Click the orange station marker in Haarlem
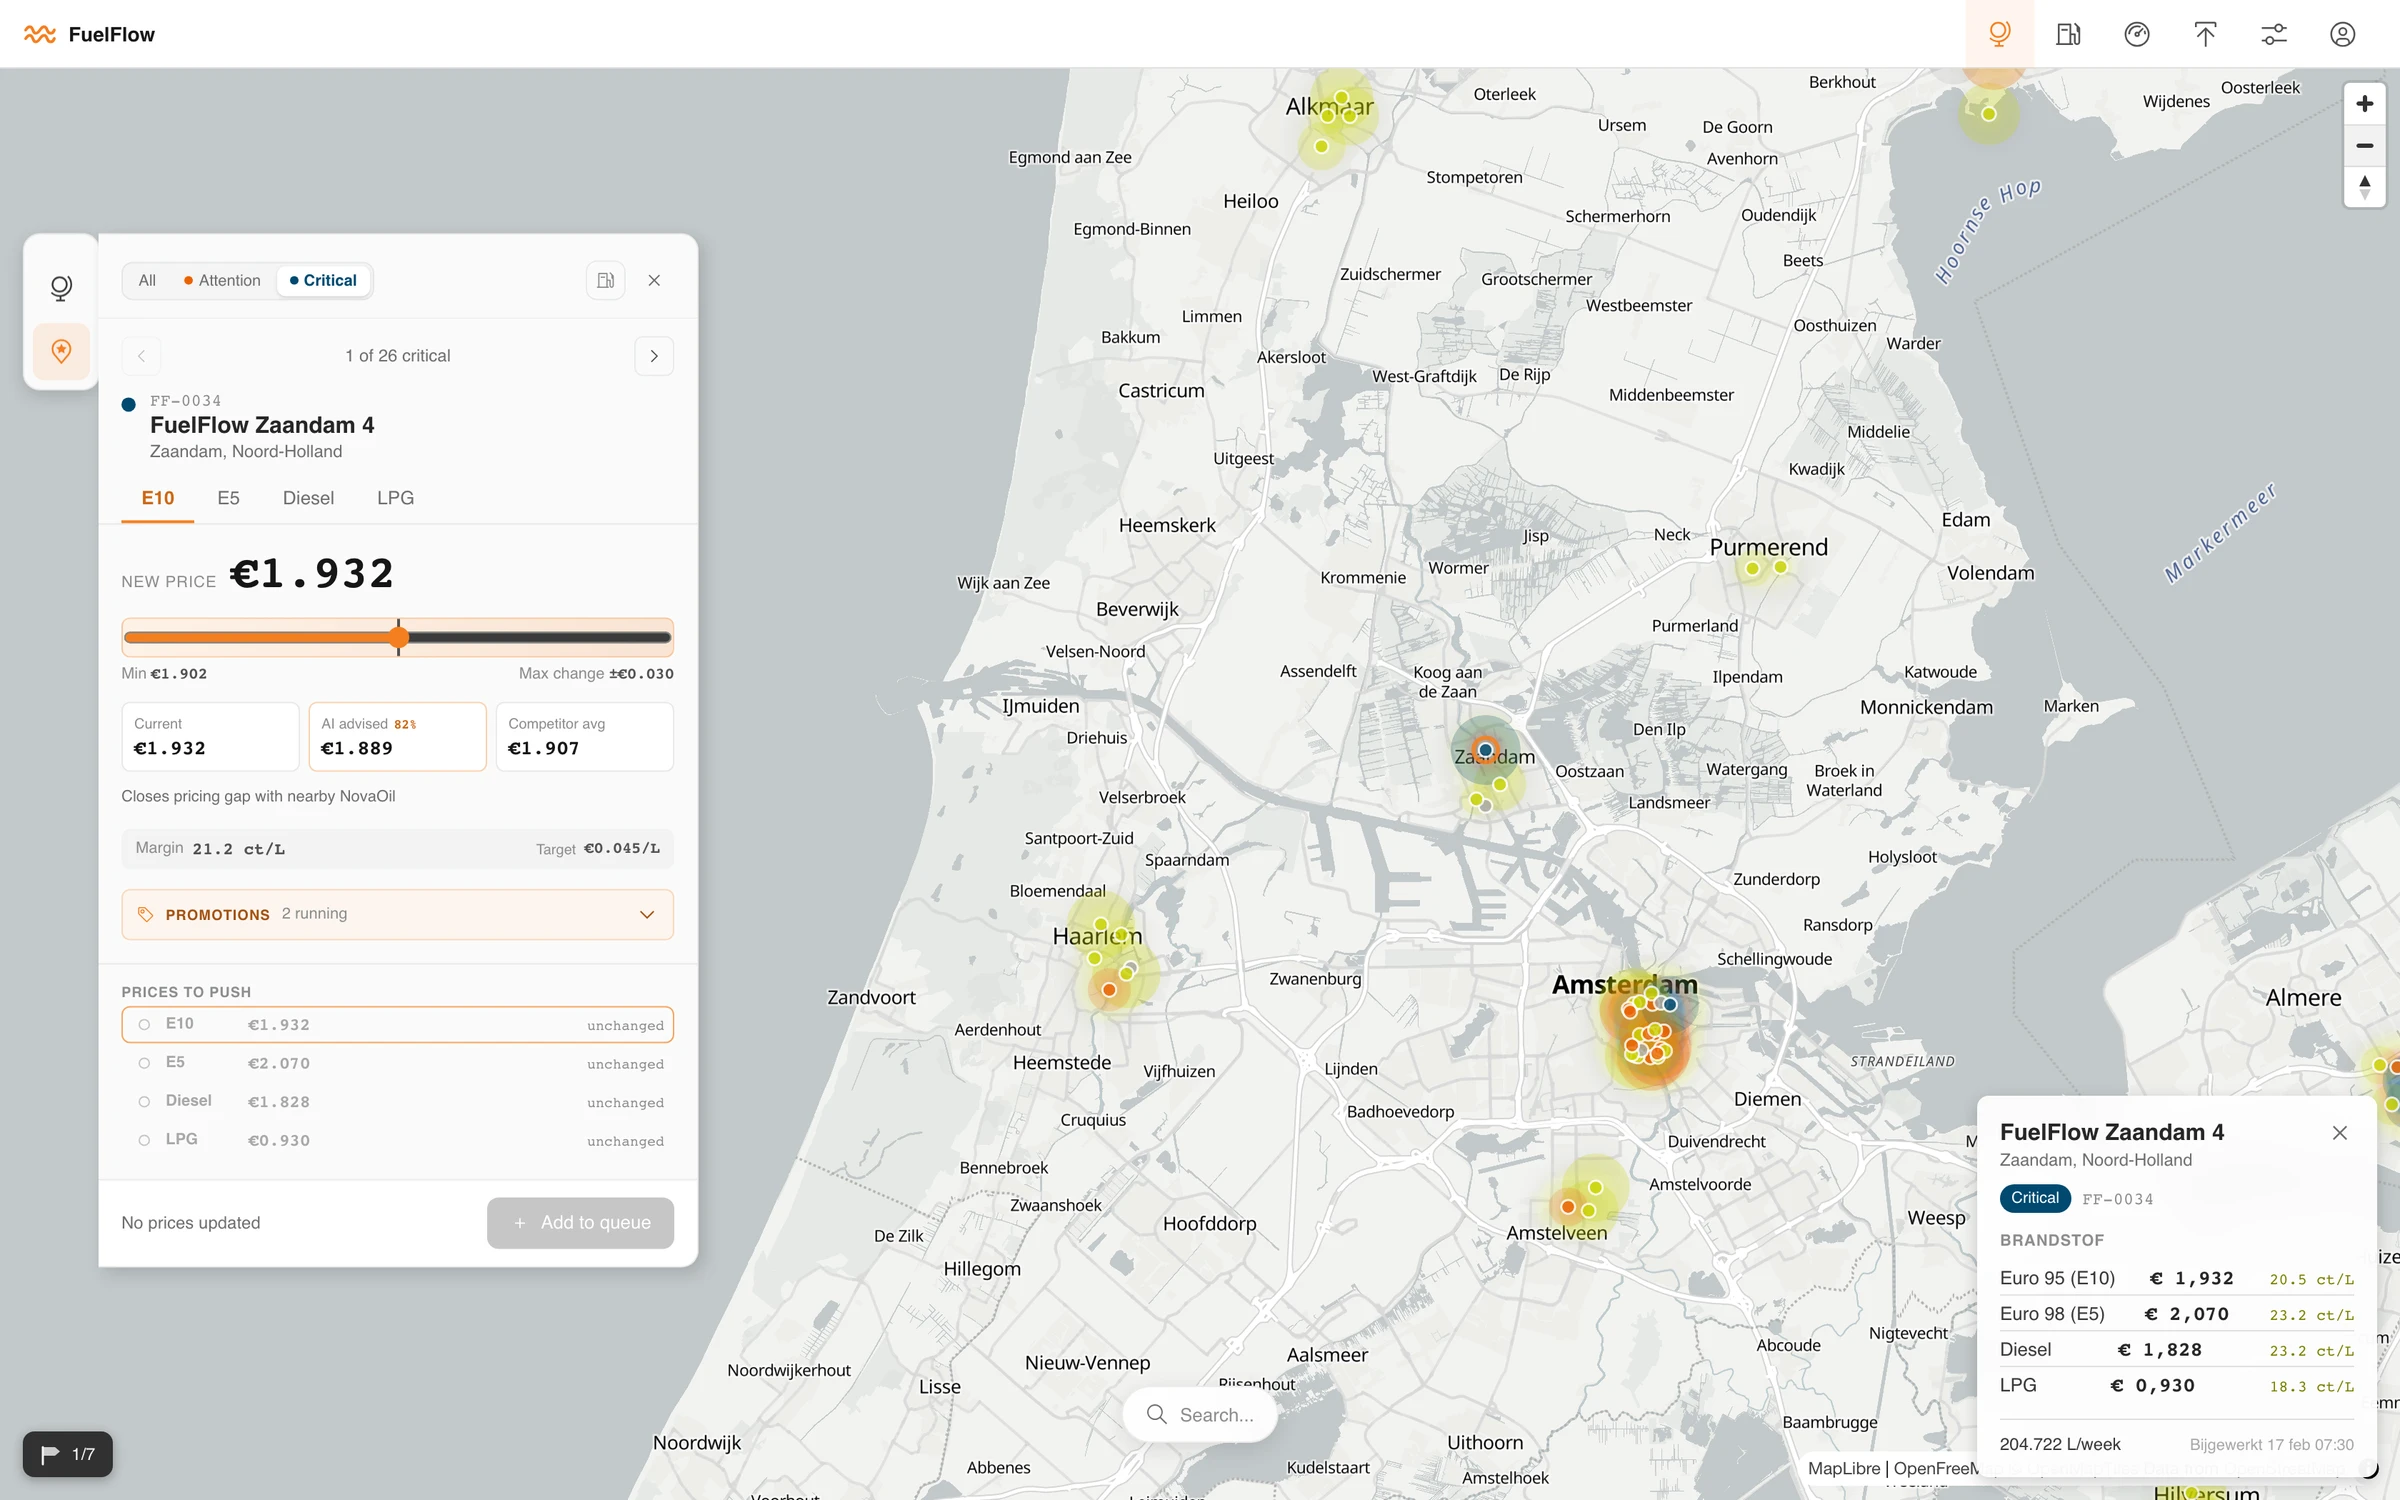 [x=1108, y=990]
